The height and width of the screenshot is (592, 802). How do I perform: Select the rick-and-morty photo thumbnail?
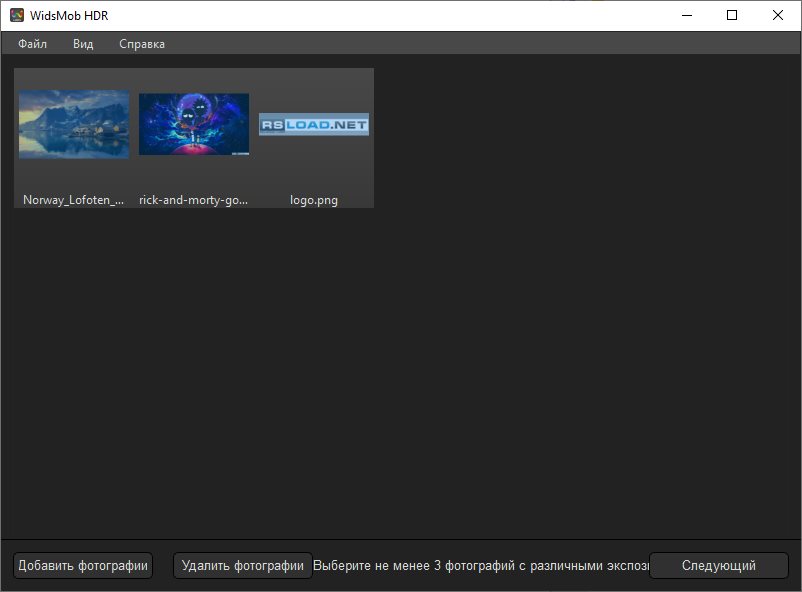(x=194, y=124)
